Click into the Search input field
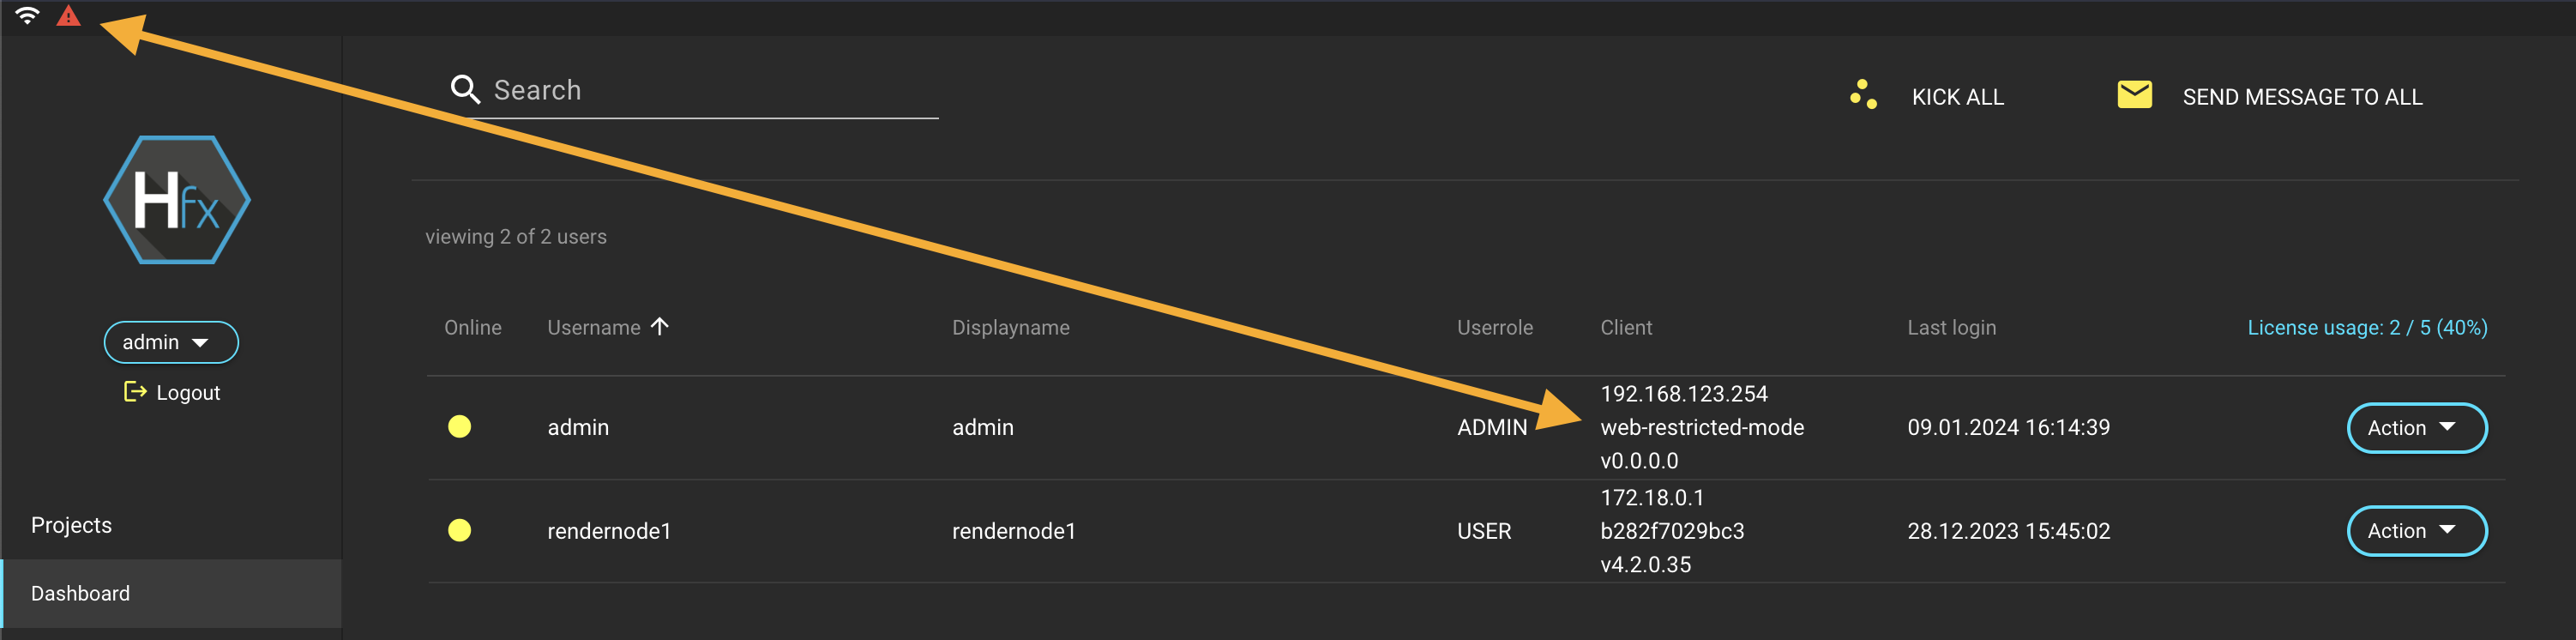2576x640 pixels. click(x=710, y=91)
